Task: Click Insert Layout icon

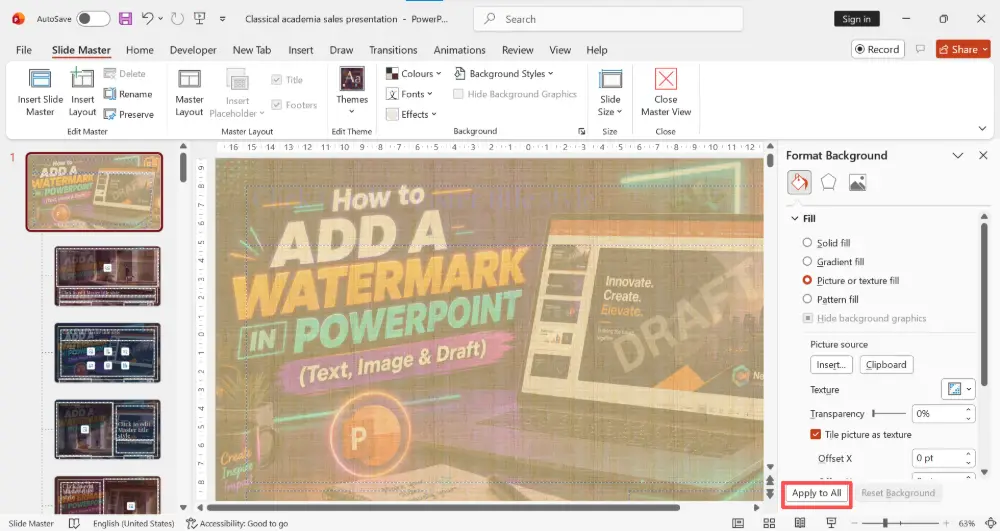Action: (82, 79)
